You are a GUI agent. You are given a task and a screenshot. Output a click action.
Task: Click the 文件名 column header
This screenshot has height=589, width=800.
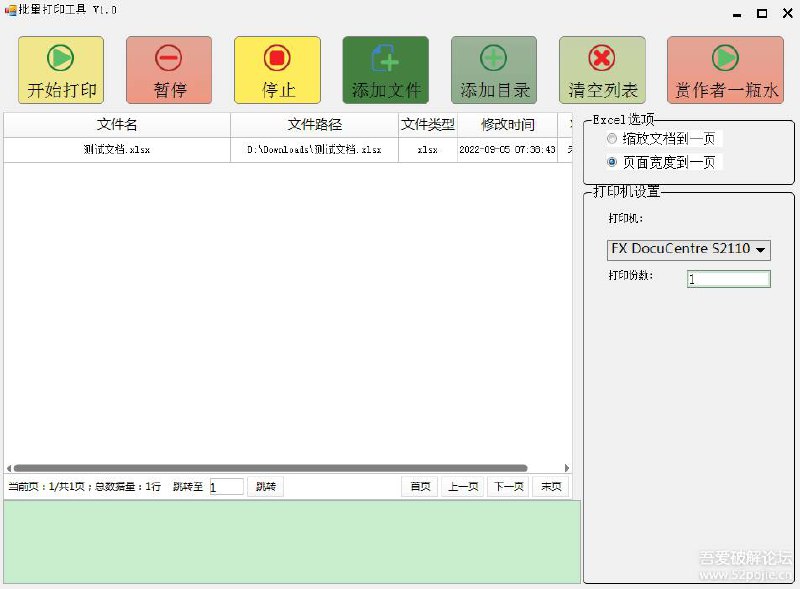[116, 124]
